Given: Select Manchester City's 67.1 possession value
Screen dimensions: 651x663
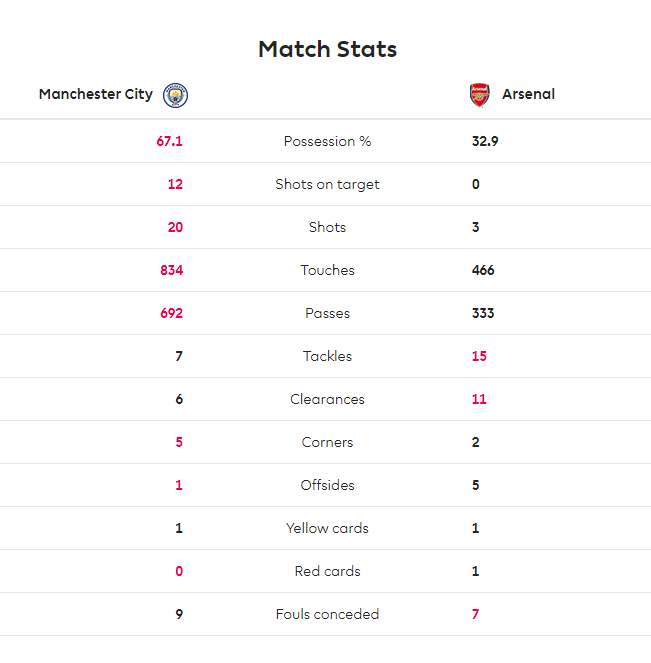Looking at the screenshot, I should point(170,141).
